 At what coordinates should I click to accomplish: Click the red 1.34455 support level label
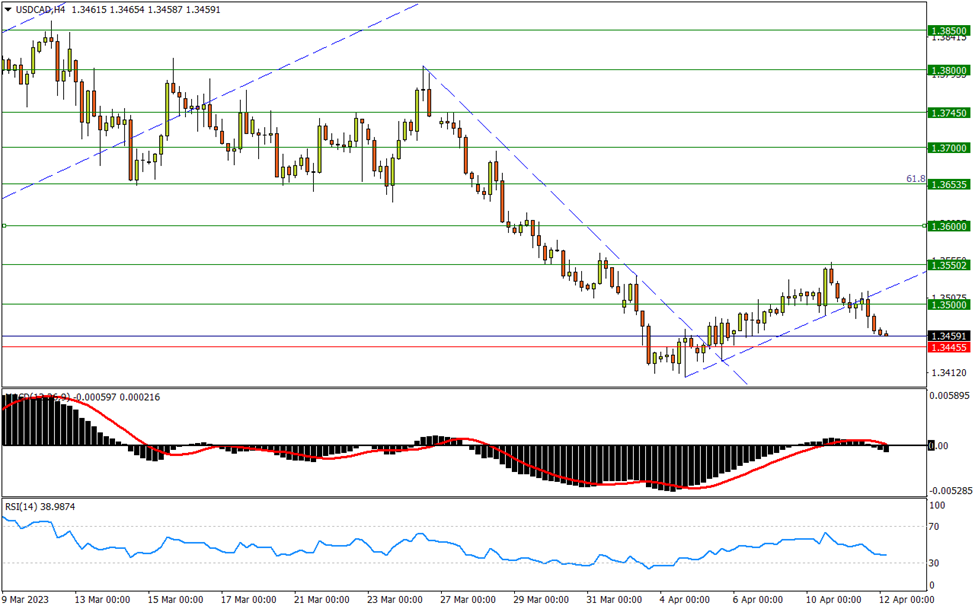coord(948,347)
